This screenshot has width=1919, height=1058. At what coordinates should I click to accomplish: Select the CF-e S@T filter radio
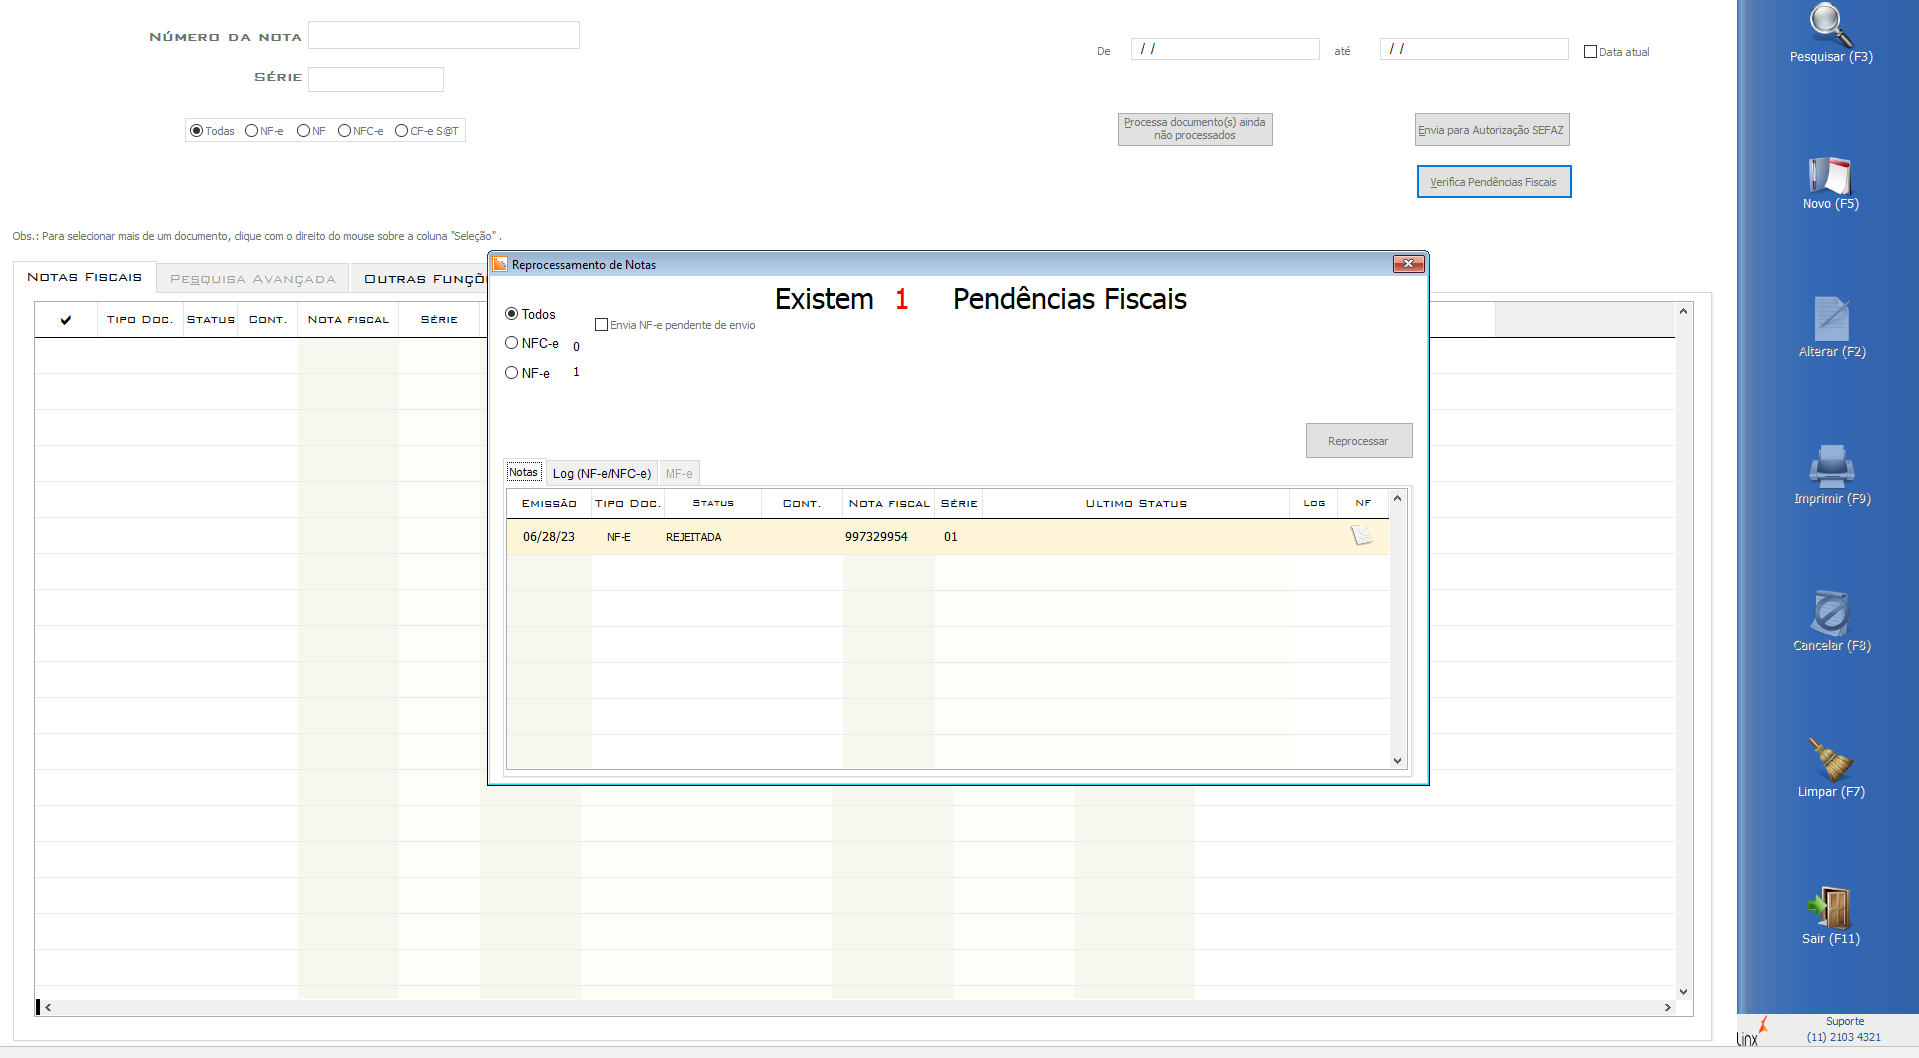pos(401,131)
